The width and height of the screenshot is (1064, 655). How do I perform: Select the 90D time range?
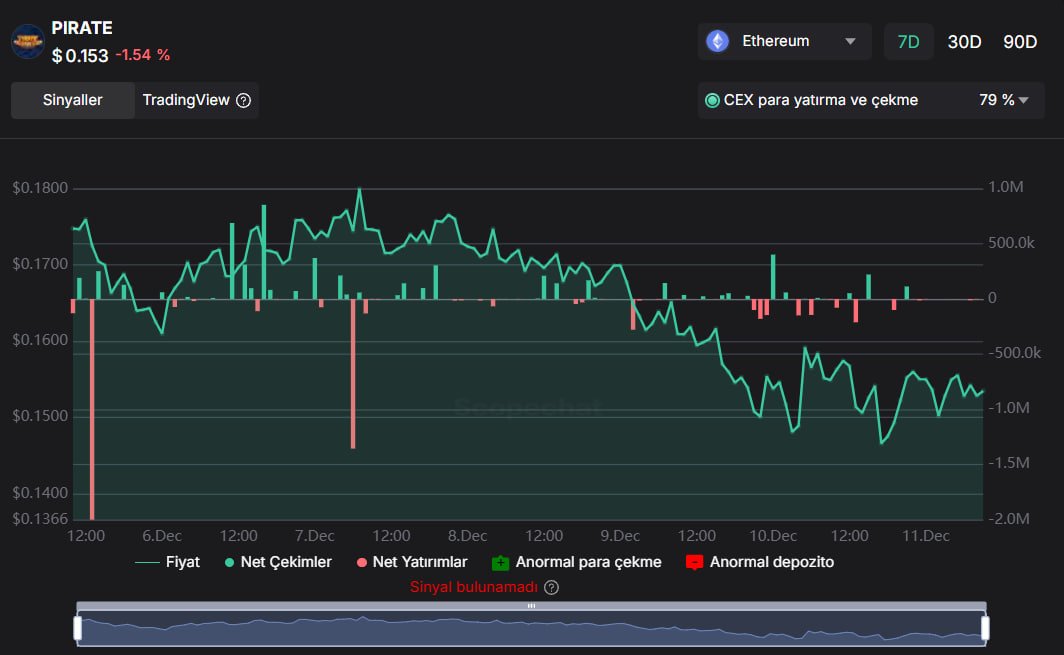[x=1020, y=42]
